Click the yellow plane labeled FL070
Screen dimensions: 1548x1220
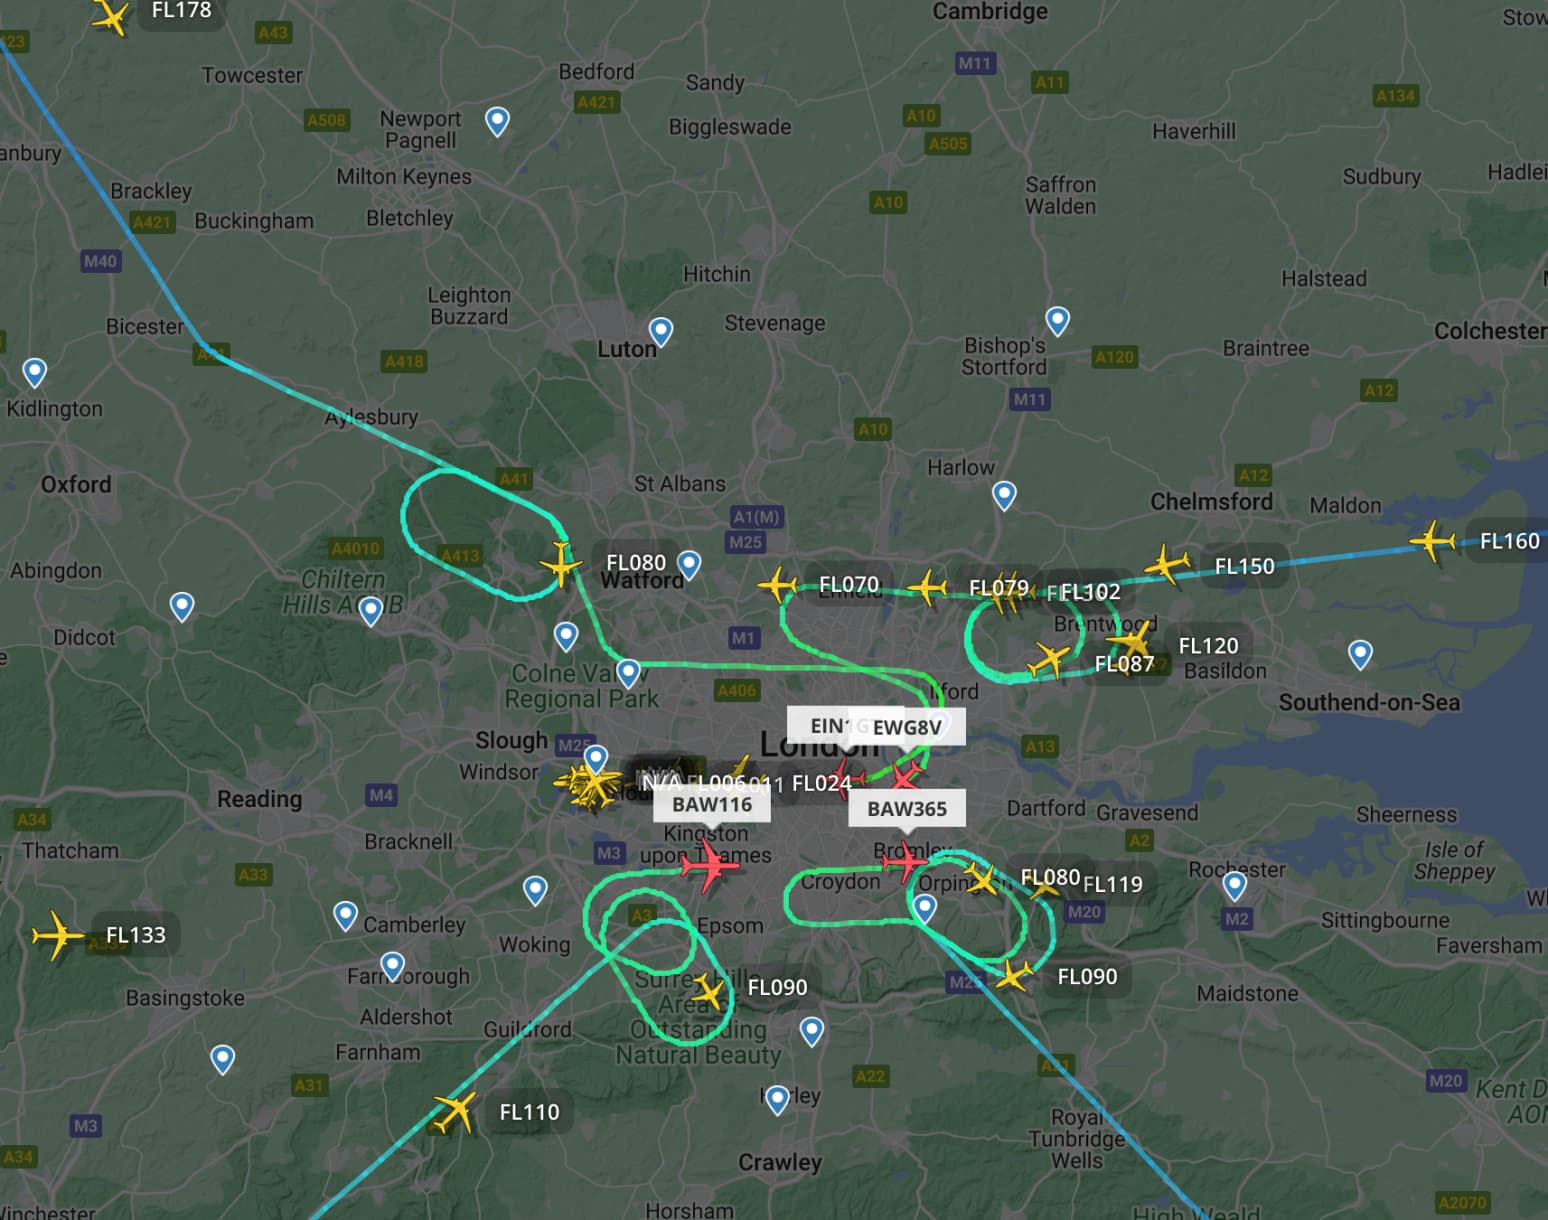pos(777,584)
